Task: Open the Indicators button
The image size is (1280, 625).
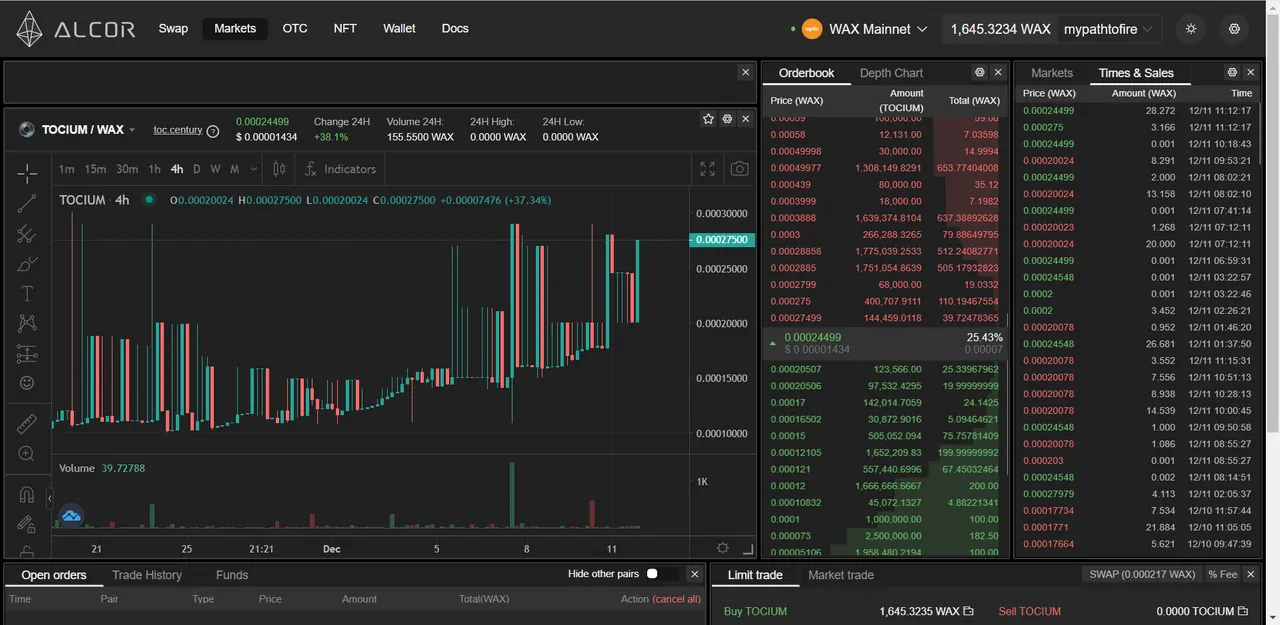Action: click(x=341, y=169)
